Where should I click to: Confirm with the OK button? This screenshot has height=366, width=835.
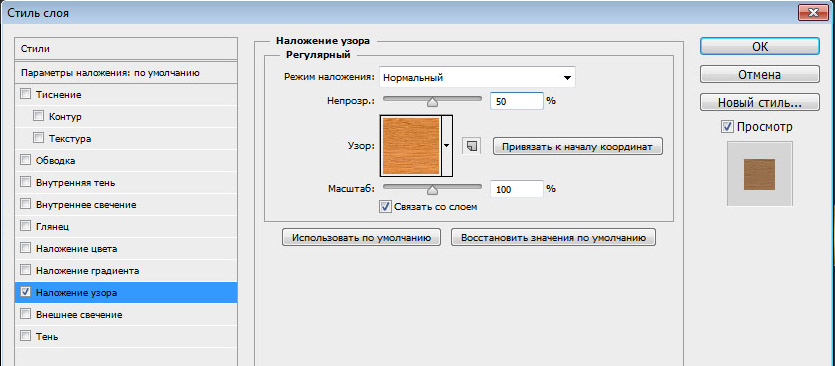[760, 46]
